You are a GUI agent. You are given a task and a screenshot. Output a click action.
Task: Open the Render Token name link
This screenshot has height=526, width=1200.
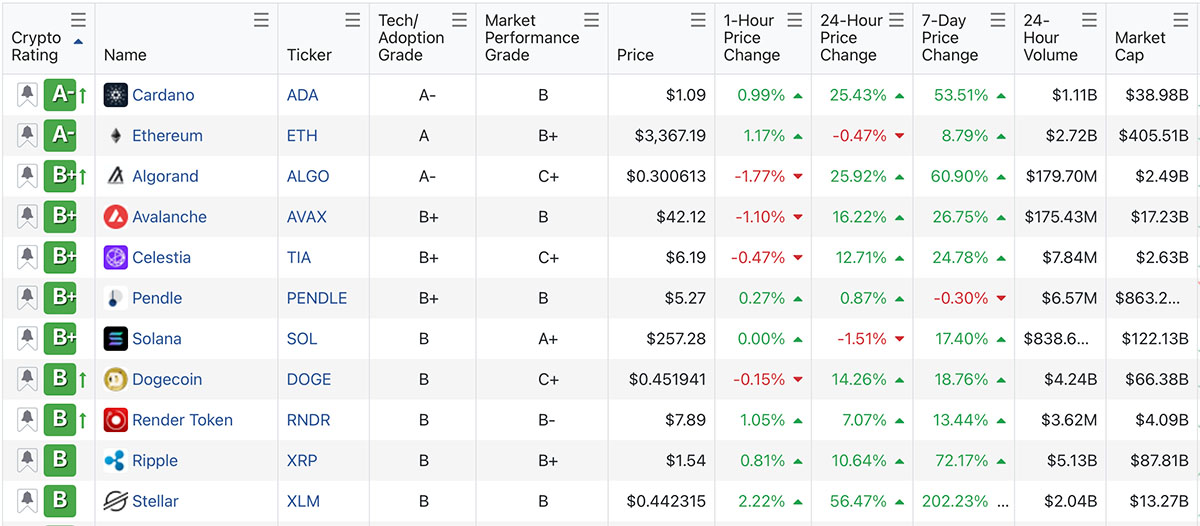click(182, 420)
